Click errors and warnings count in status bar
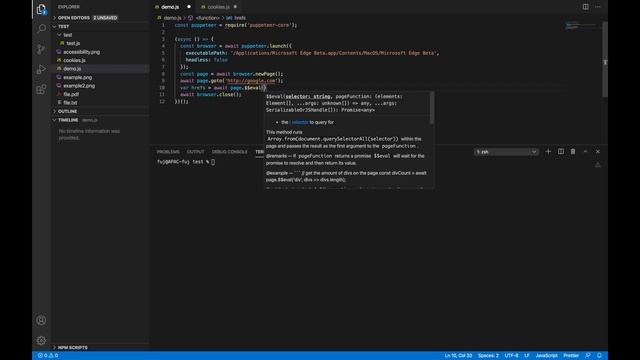640x360 pixels. [x=48, y=356]
